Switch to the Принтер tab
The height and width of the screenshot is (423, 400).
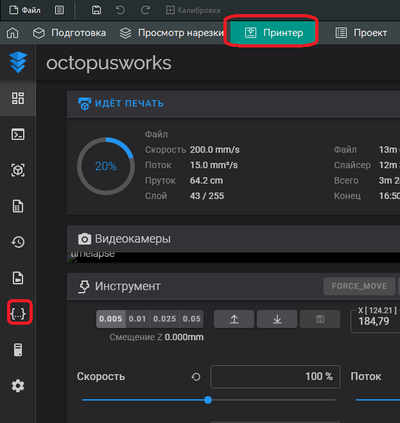pyautogui.click(x=273, y=33)
